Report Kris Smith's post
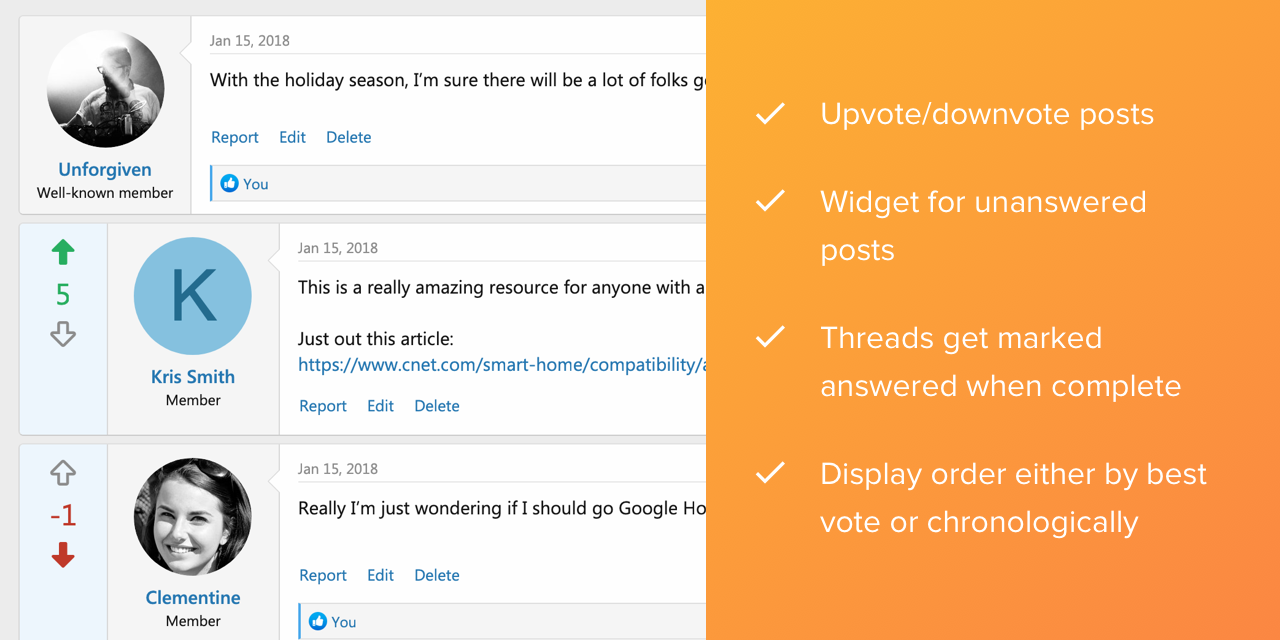Screen dimensions: 1280x640 (323, 406)
